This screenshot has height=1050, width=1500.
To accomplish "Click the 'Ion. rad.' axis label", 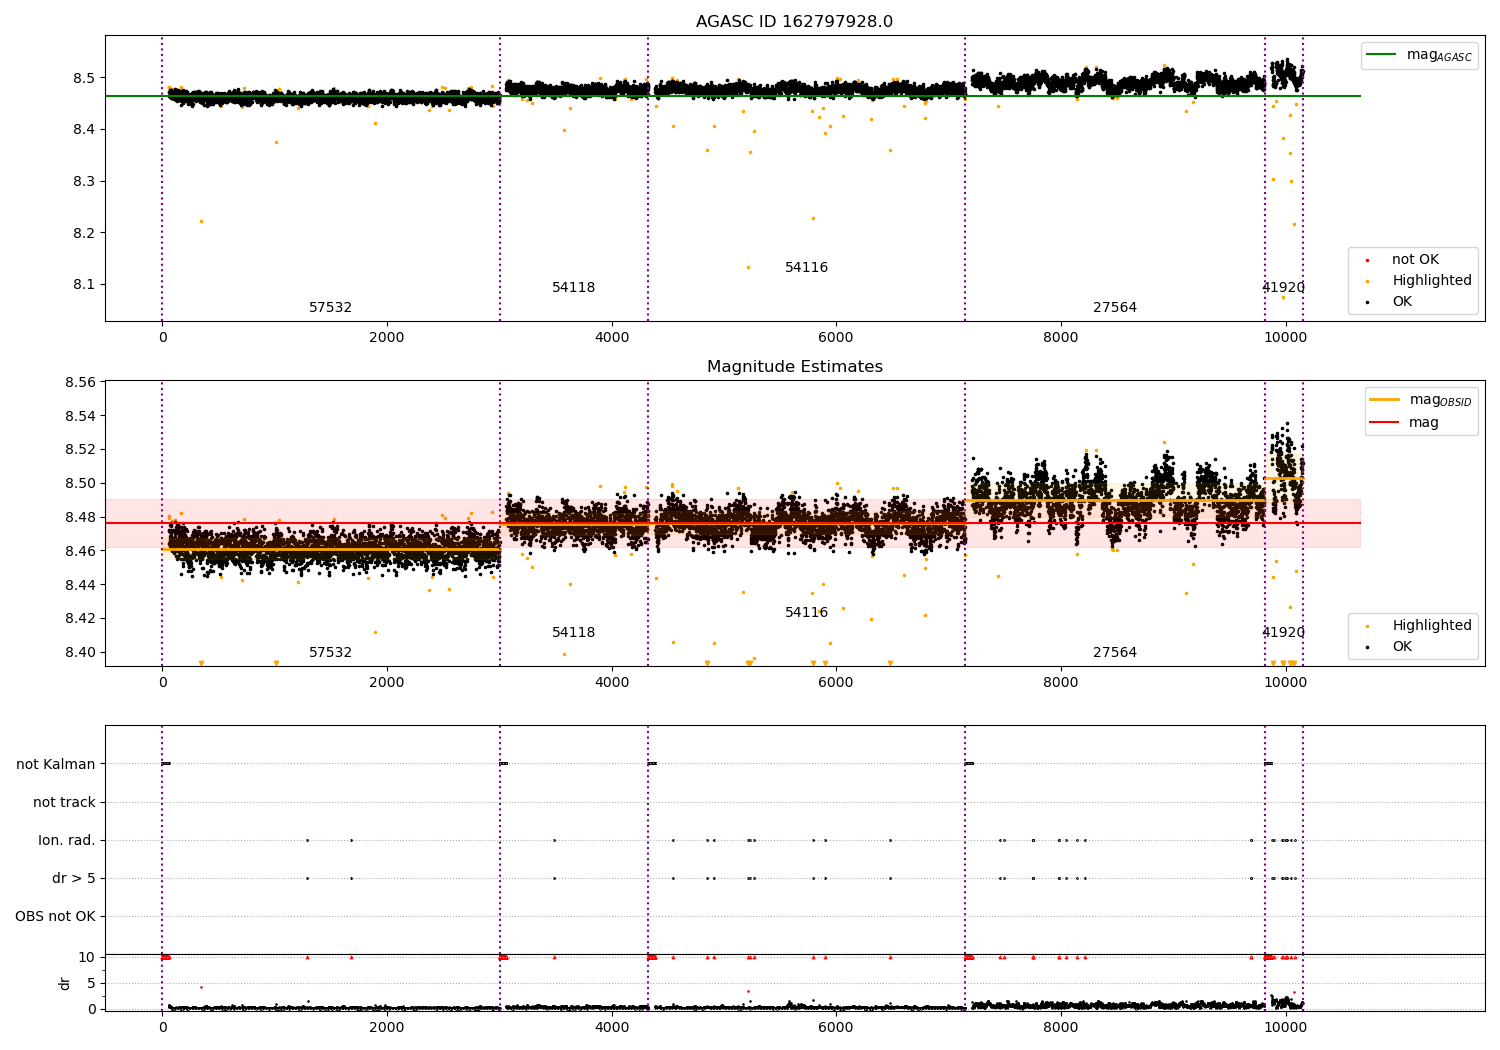I will coord(67,841).
